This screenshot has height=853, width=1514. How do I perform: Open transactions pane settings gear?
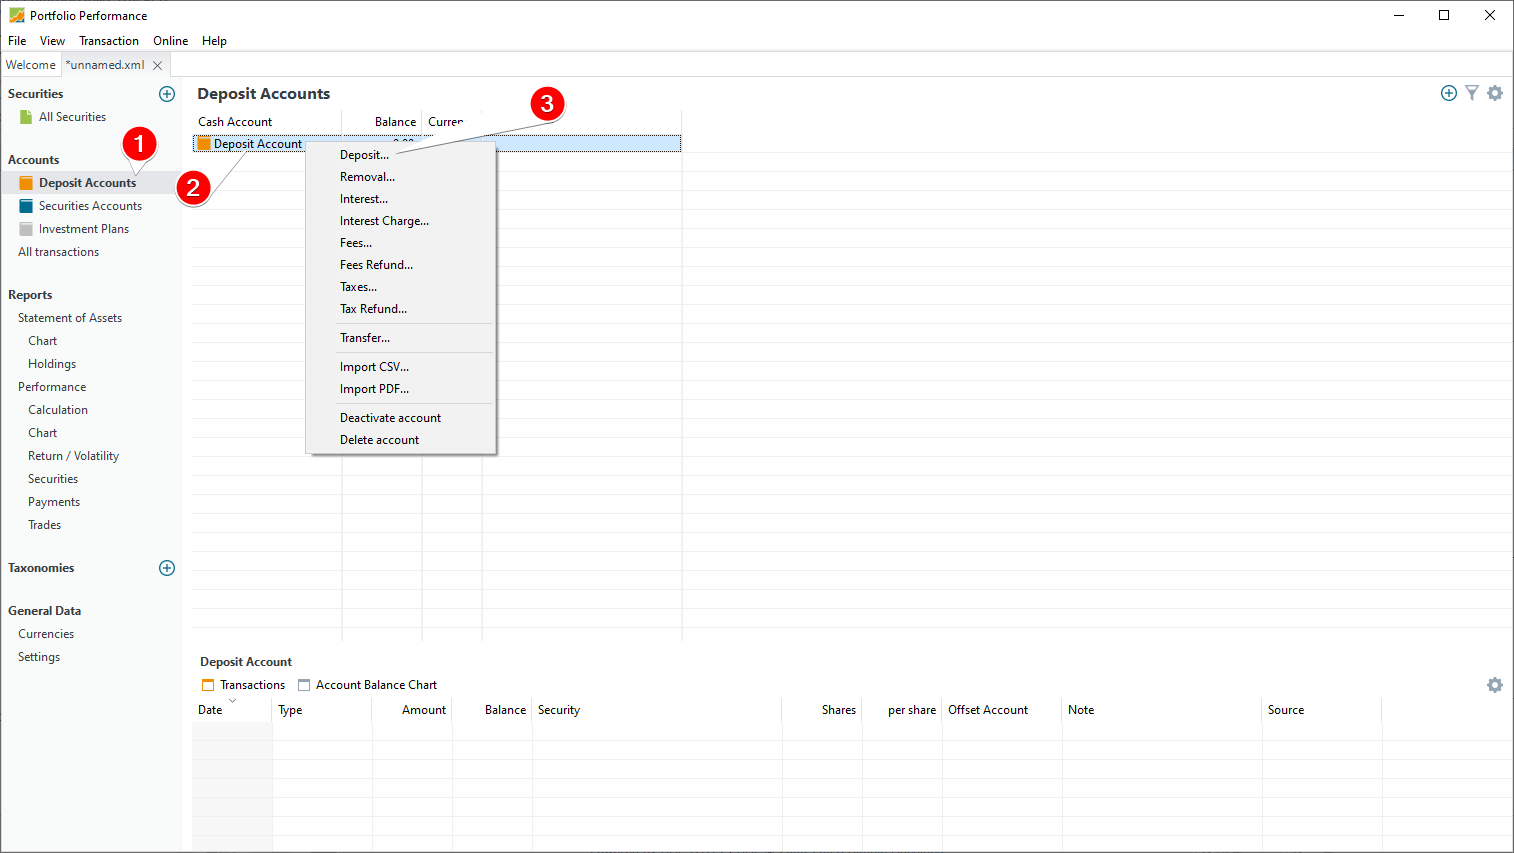[x=1495, y=685]
